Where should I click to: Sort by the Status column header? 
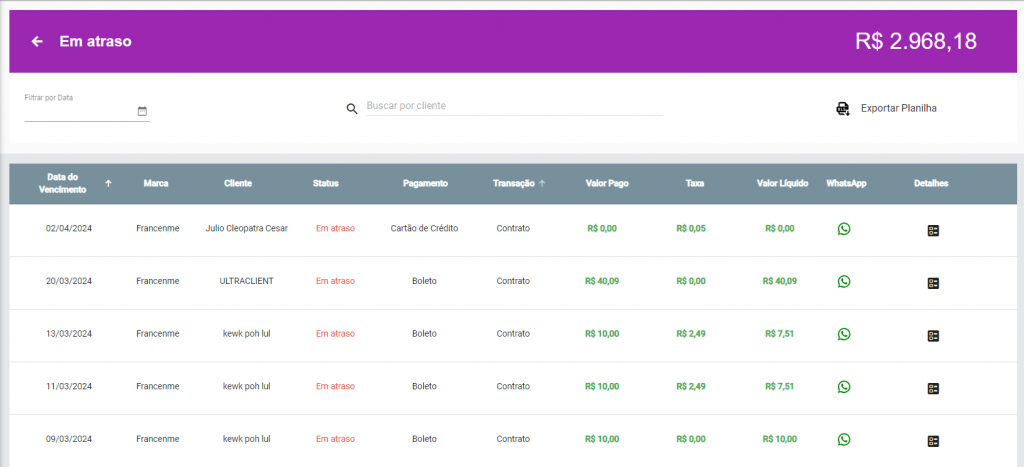(x=326, y=184)
